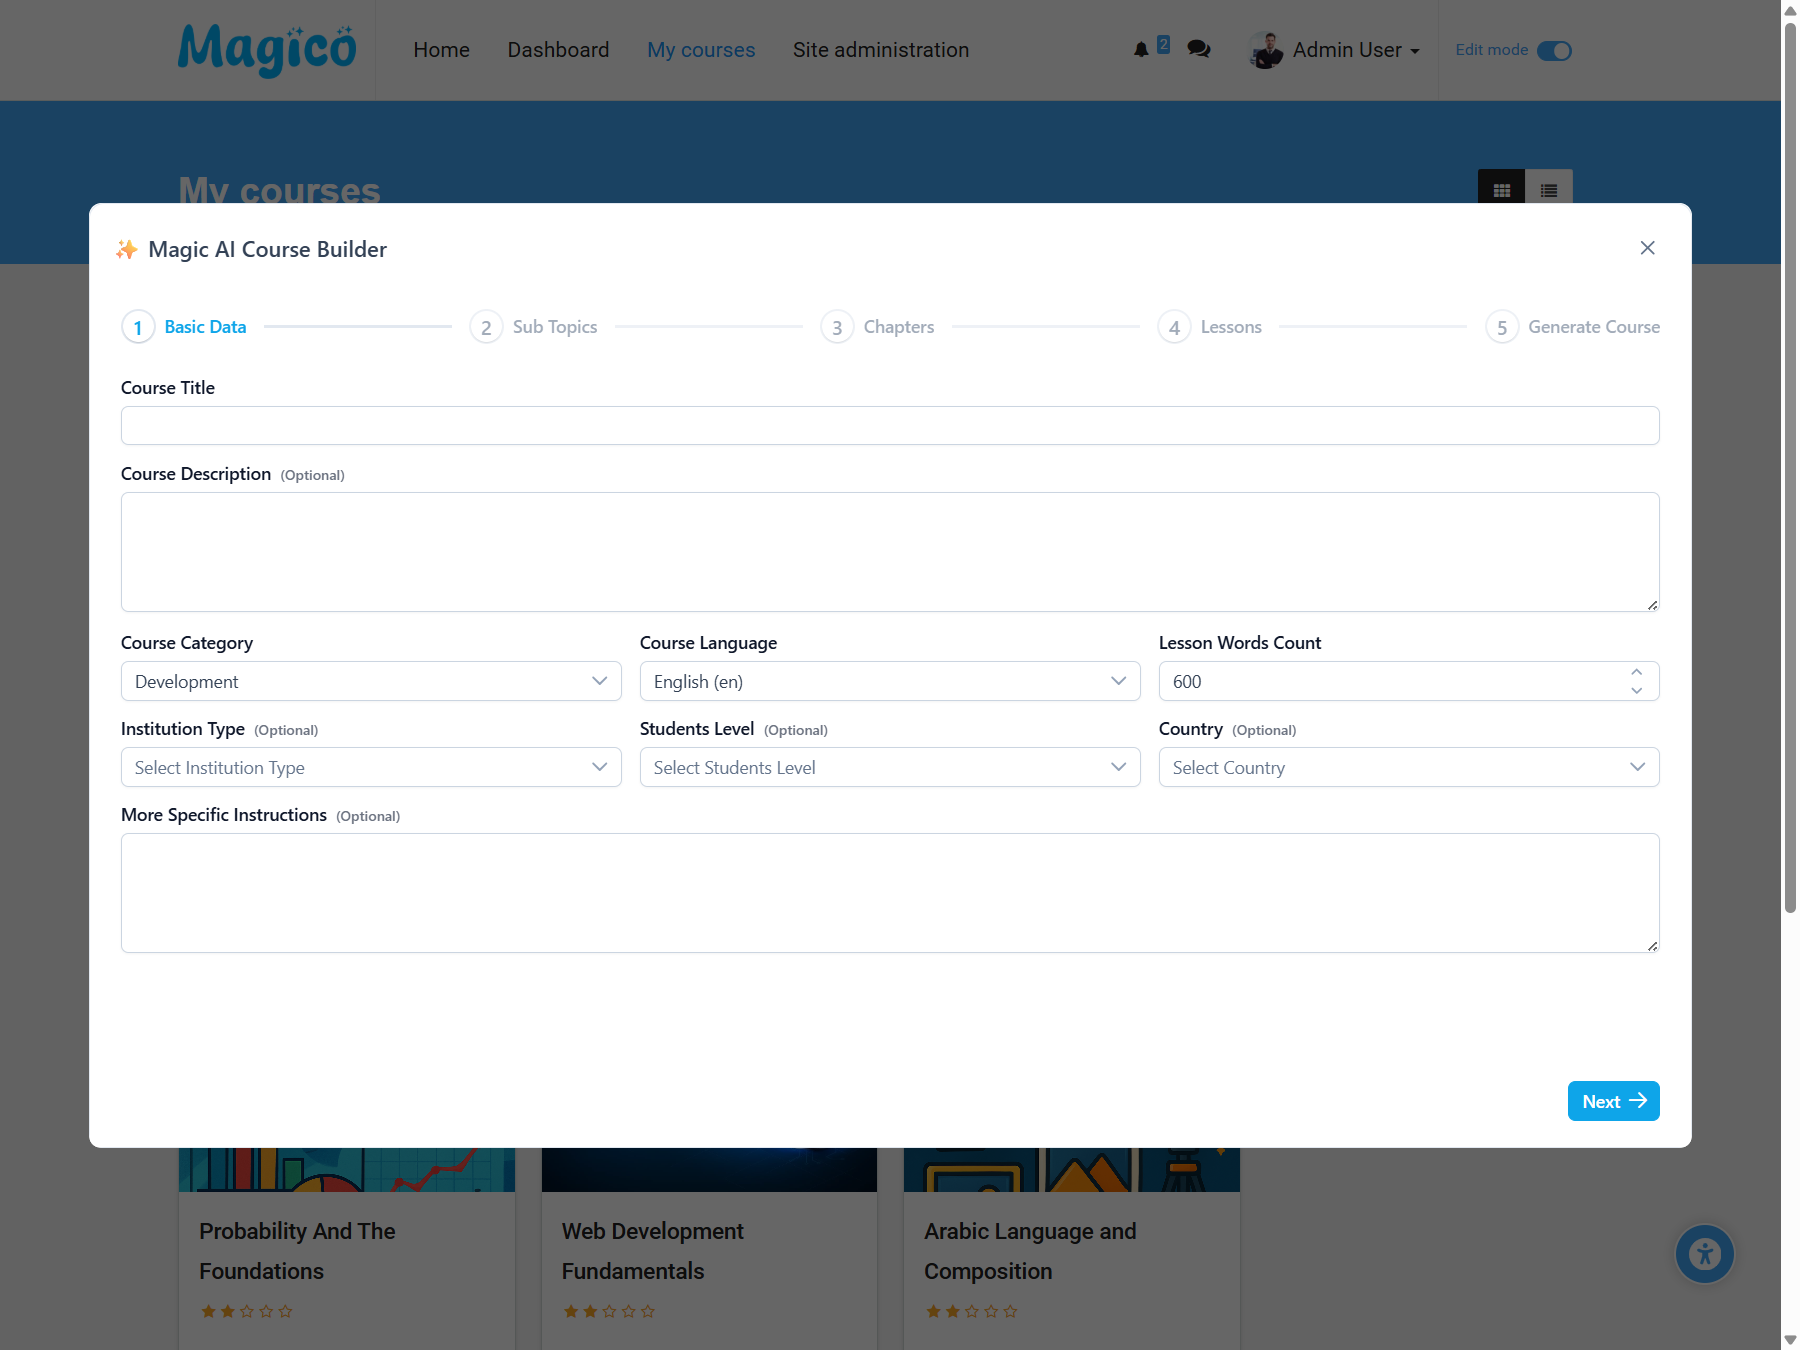The image size is (1800, 1350).
Task: Open the notifications bell
Action: coord(1140,49)
